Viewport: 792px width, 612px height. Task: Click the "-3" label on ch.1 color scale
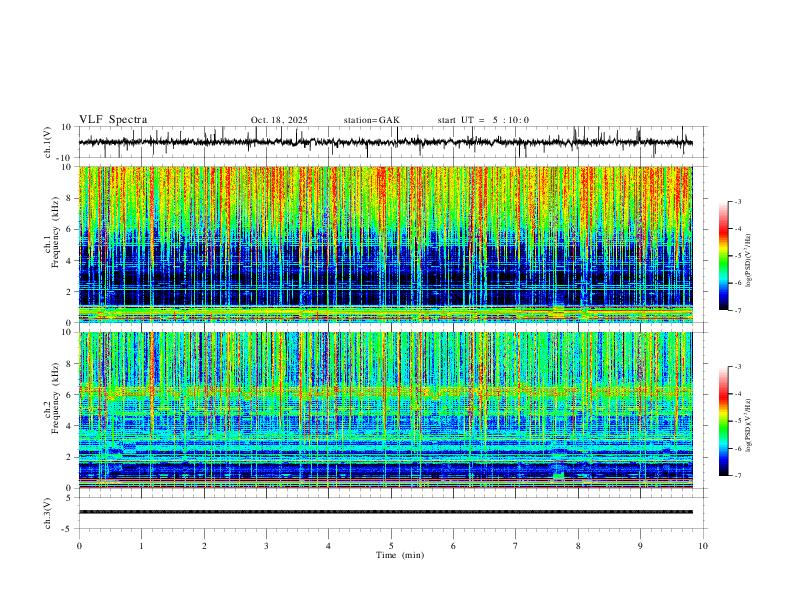tap(738, 201)
